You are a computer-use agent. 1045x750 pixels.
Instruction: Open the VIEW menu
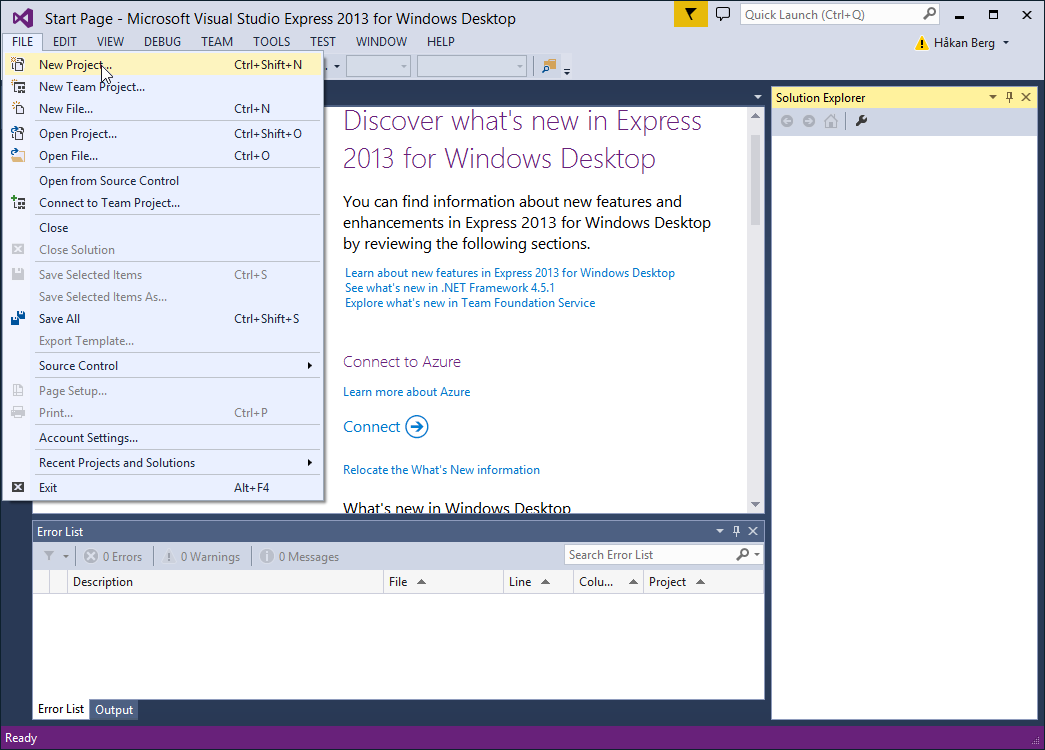[110, 41]
